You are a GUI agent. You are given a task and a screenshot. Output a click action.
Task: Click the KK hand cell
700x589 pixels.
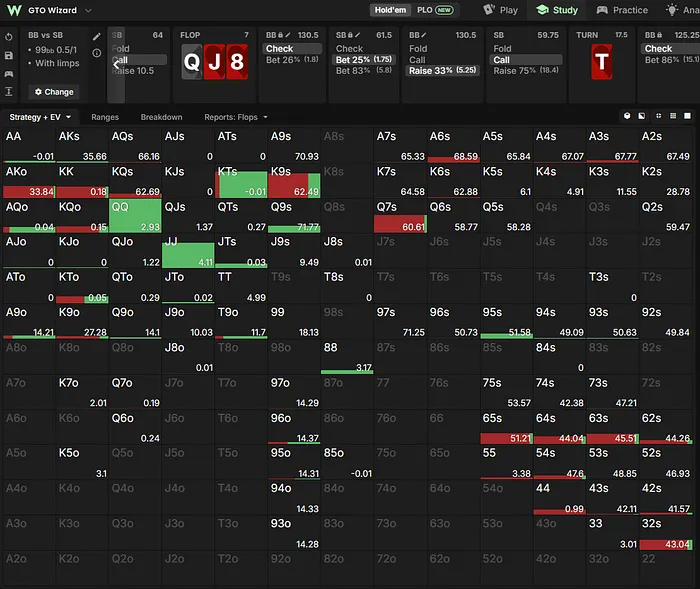pos(82,181)
